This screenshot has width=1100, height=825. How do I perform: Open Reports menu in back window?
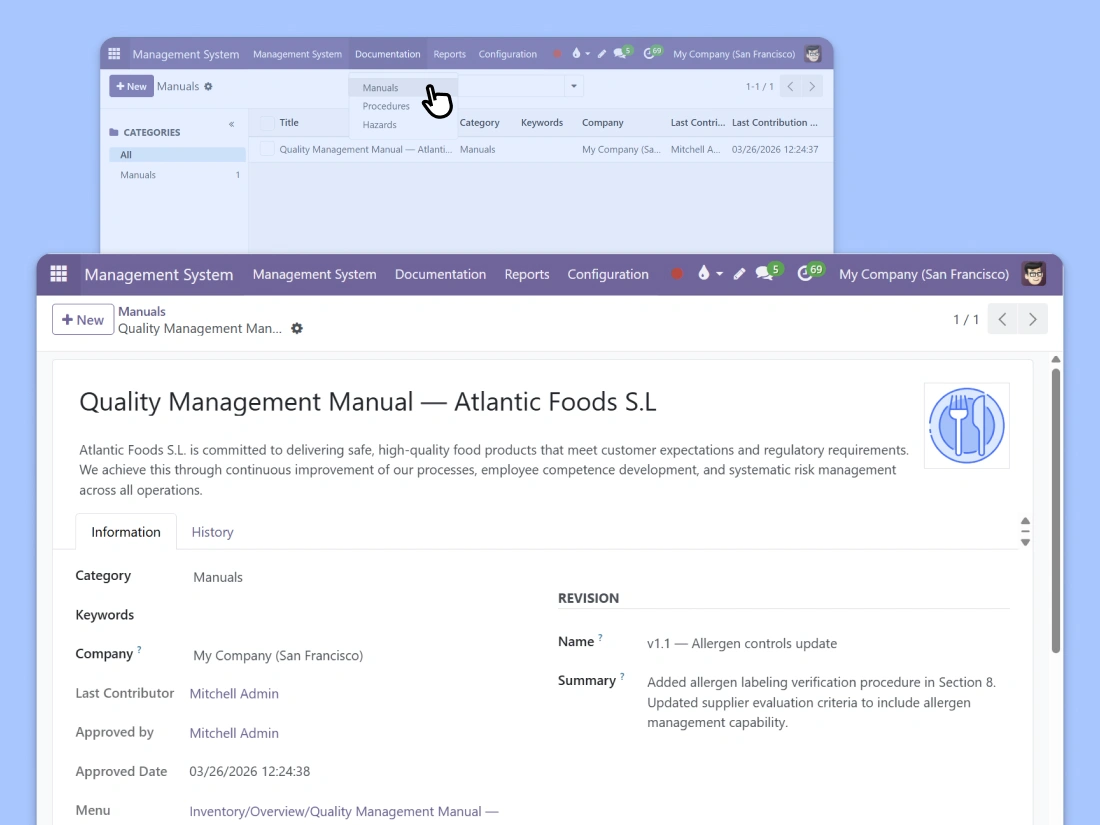coord(450,54)
